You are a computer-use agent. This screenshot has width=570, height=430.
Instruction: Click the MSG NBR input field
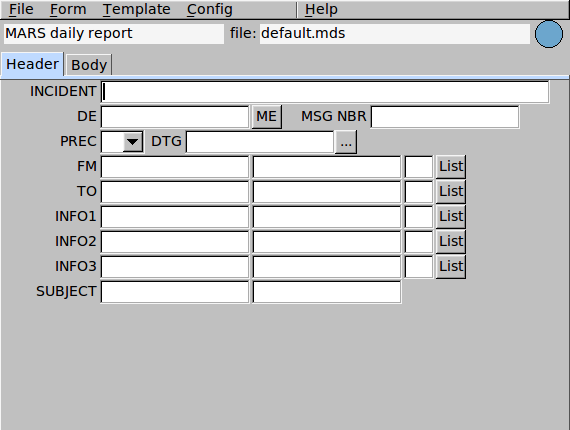(445, 117)
